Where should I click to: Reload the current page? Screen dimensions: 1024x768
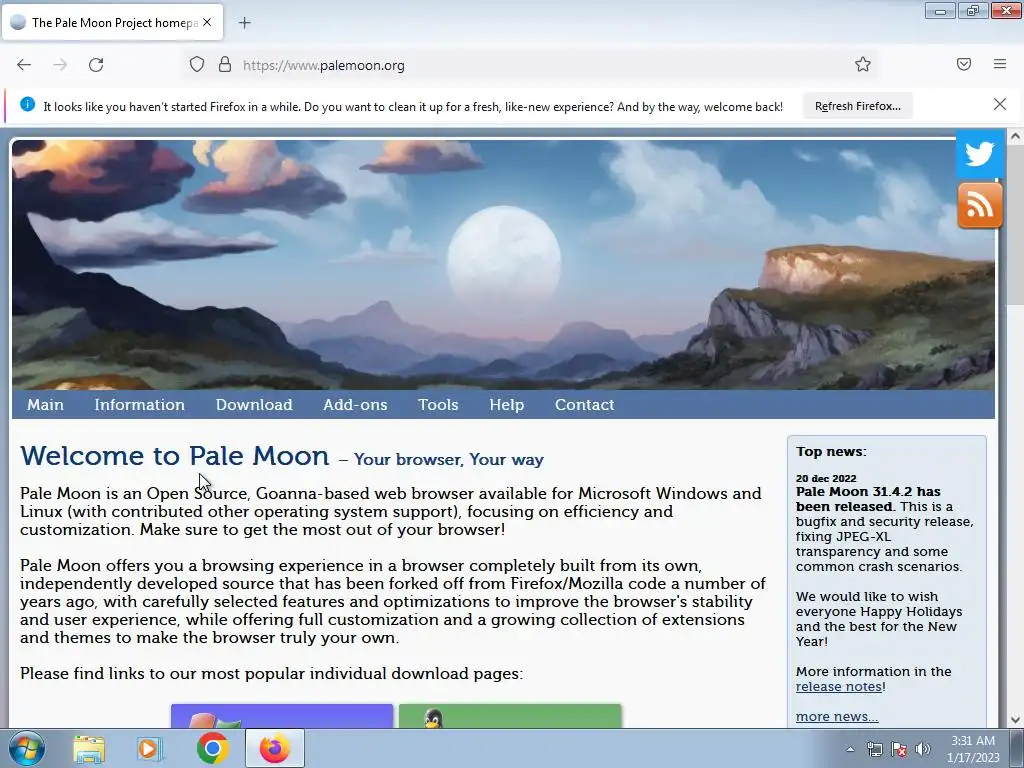click(x=96, y=65)
